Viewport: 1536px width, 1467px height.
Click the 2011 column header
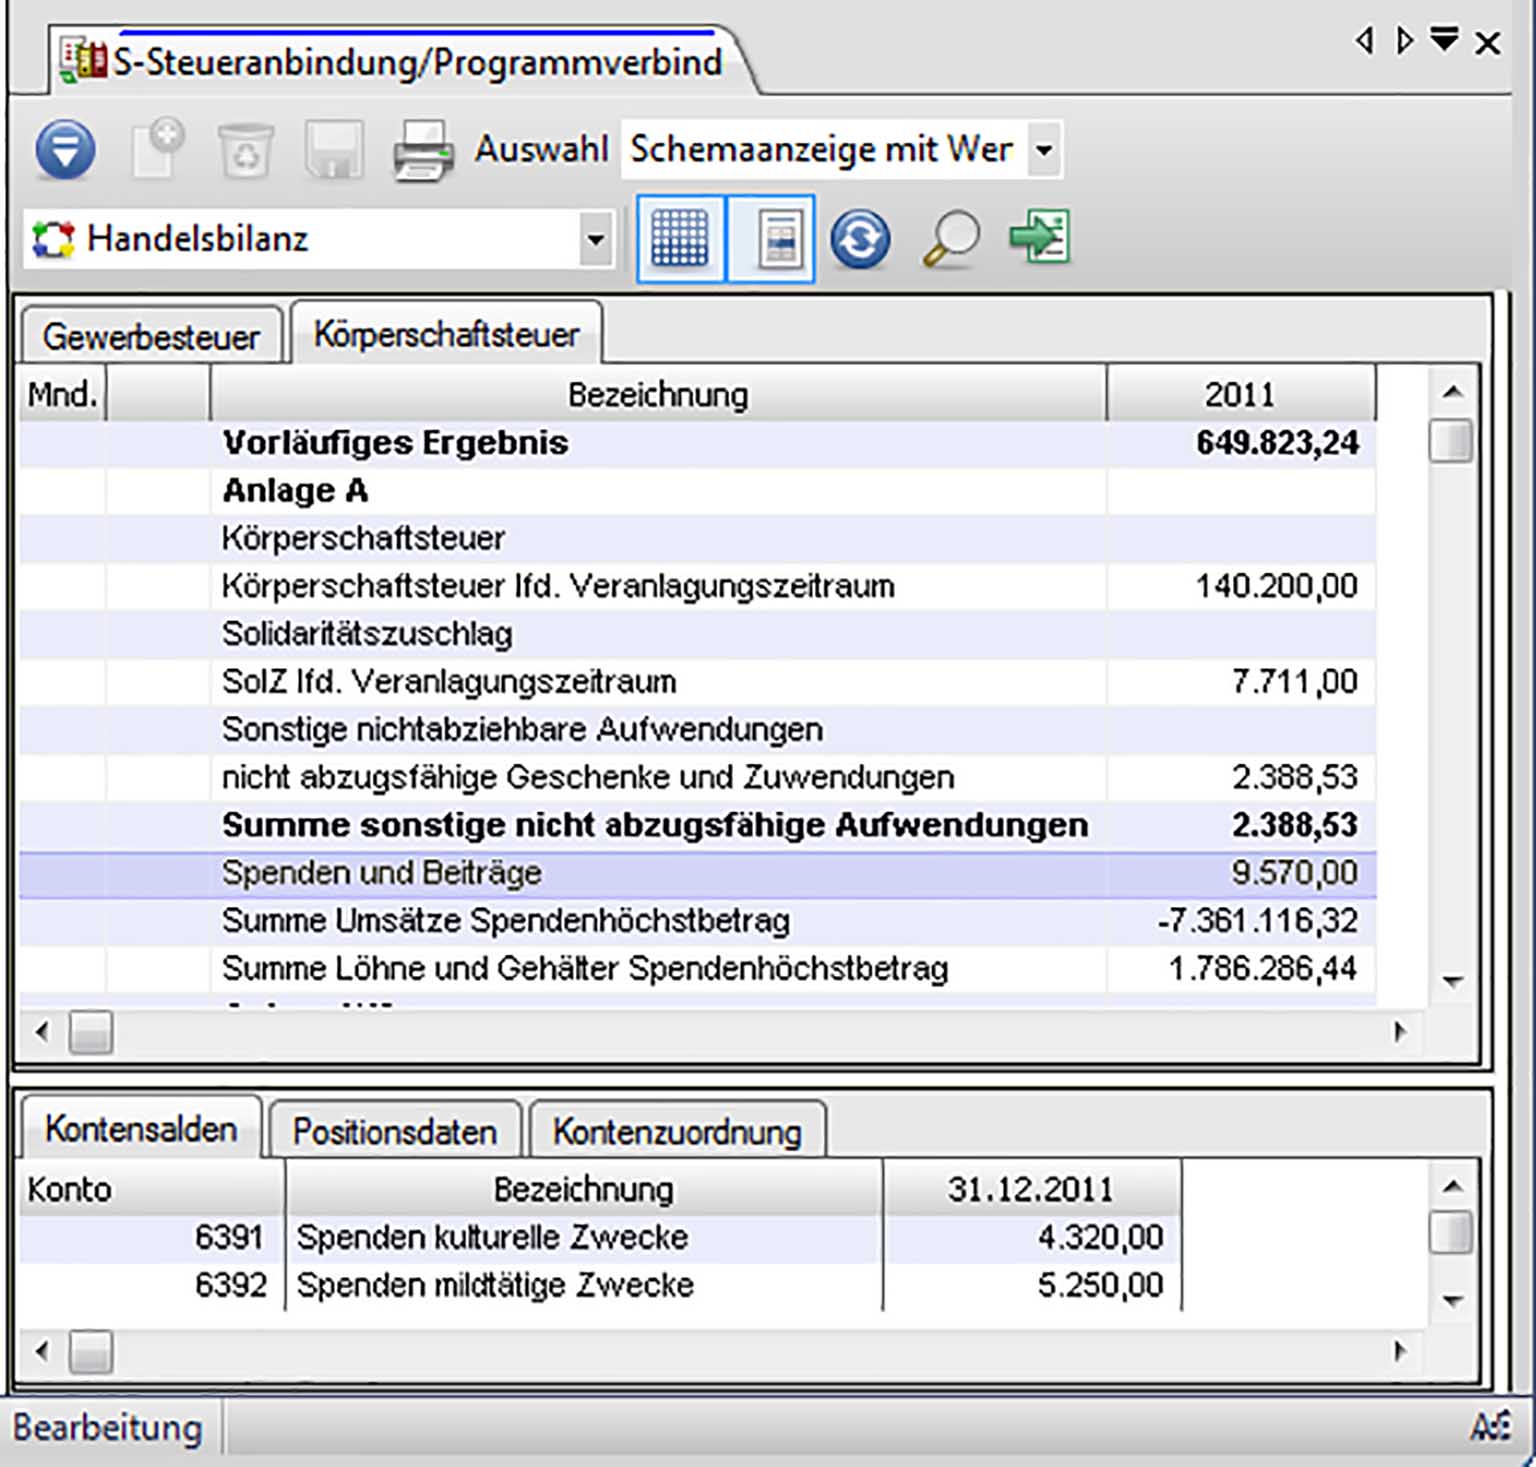(x=1240, y=394)
